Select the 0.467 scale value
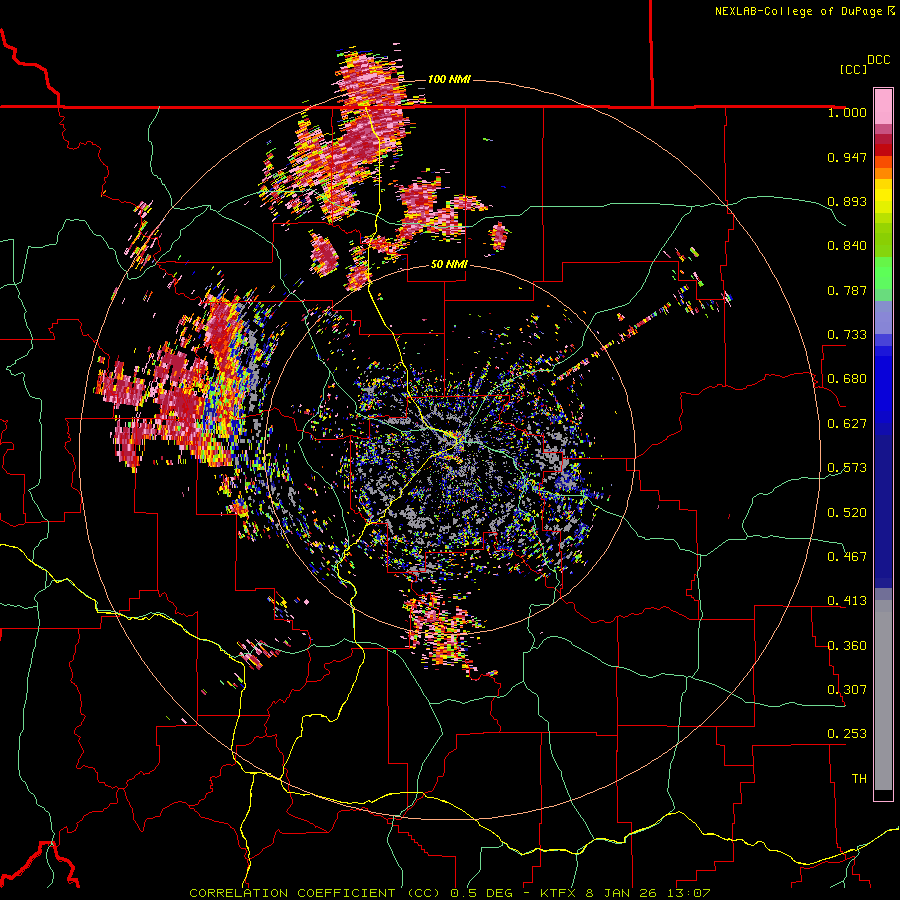This screenshot has height=900, width=900. (x=847, y=557)
